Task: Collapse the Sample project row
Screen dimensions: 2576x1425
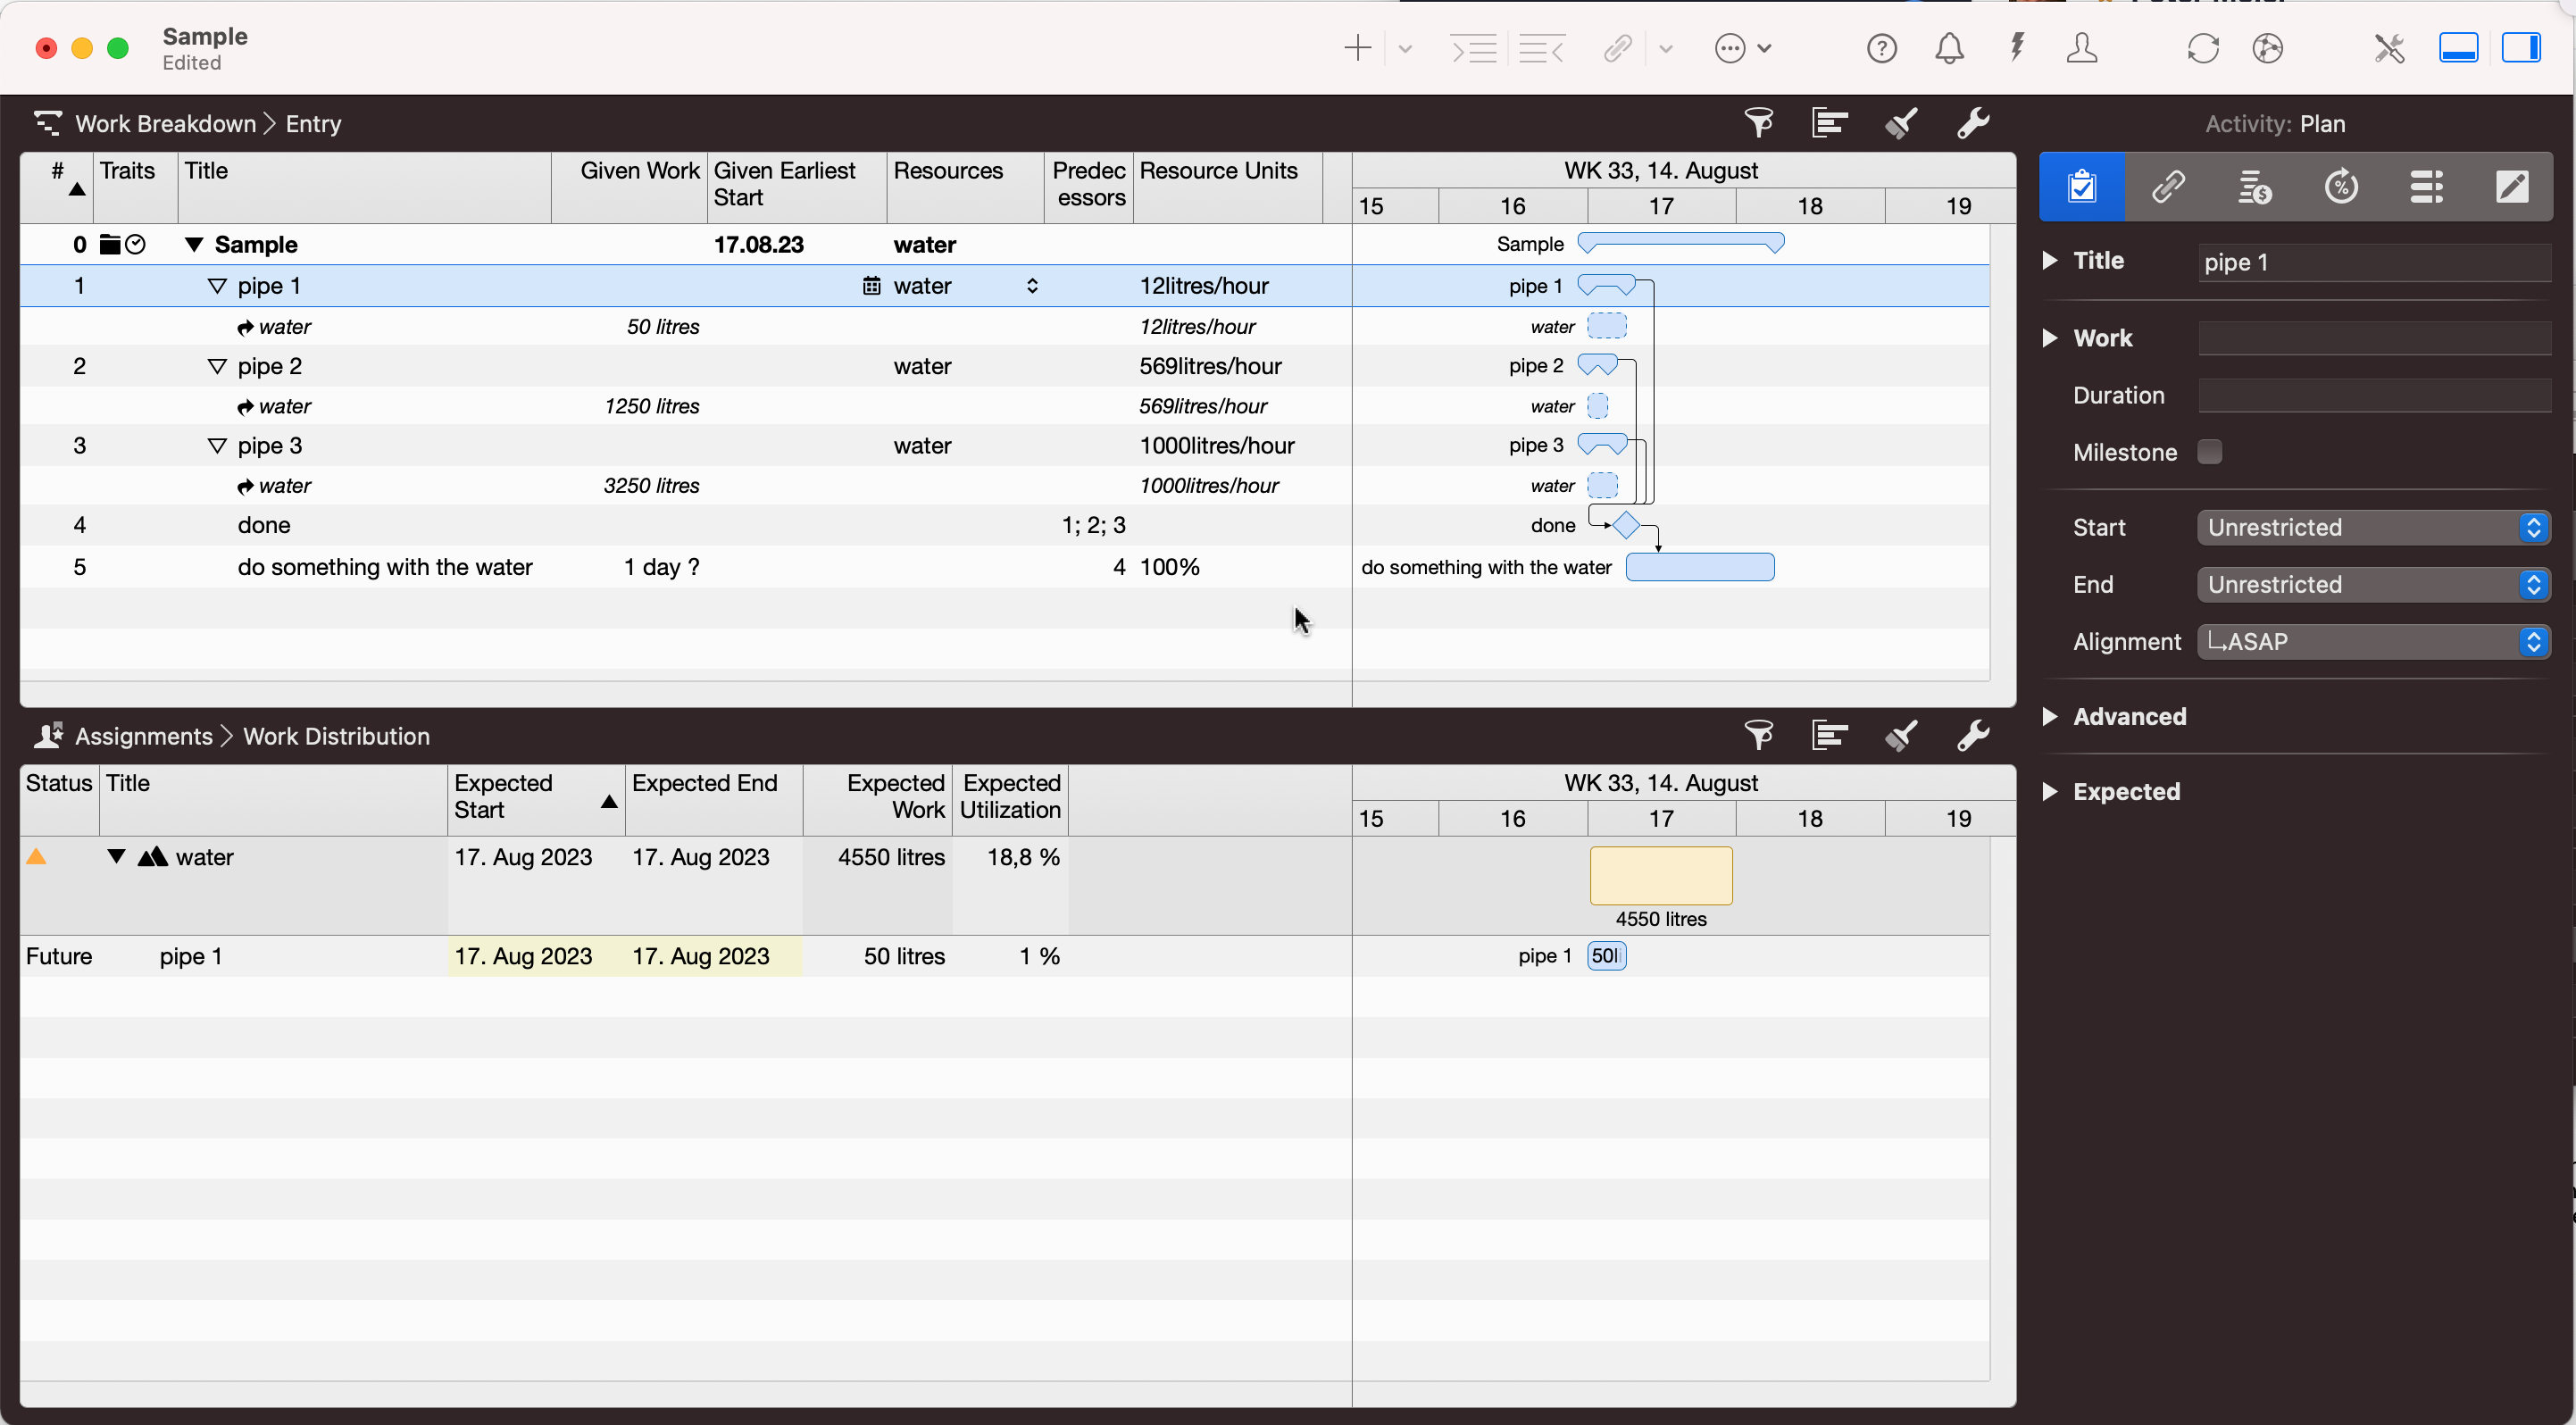Action: (194, 244)
